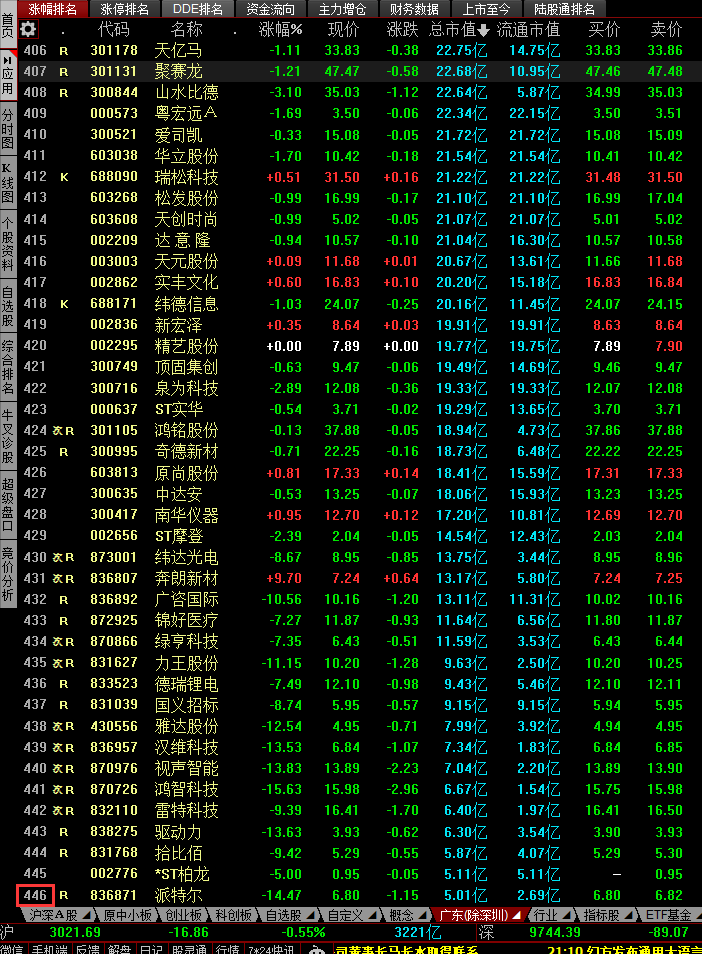The height and width of the screenshot is (954, 702).
Task: Click 手机端 link in status bar
Action: (x=49, y=949)
